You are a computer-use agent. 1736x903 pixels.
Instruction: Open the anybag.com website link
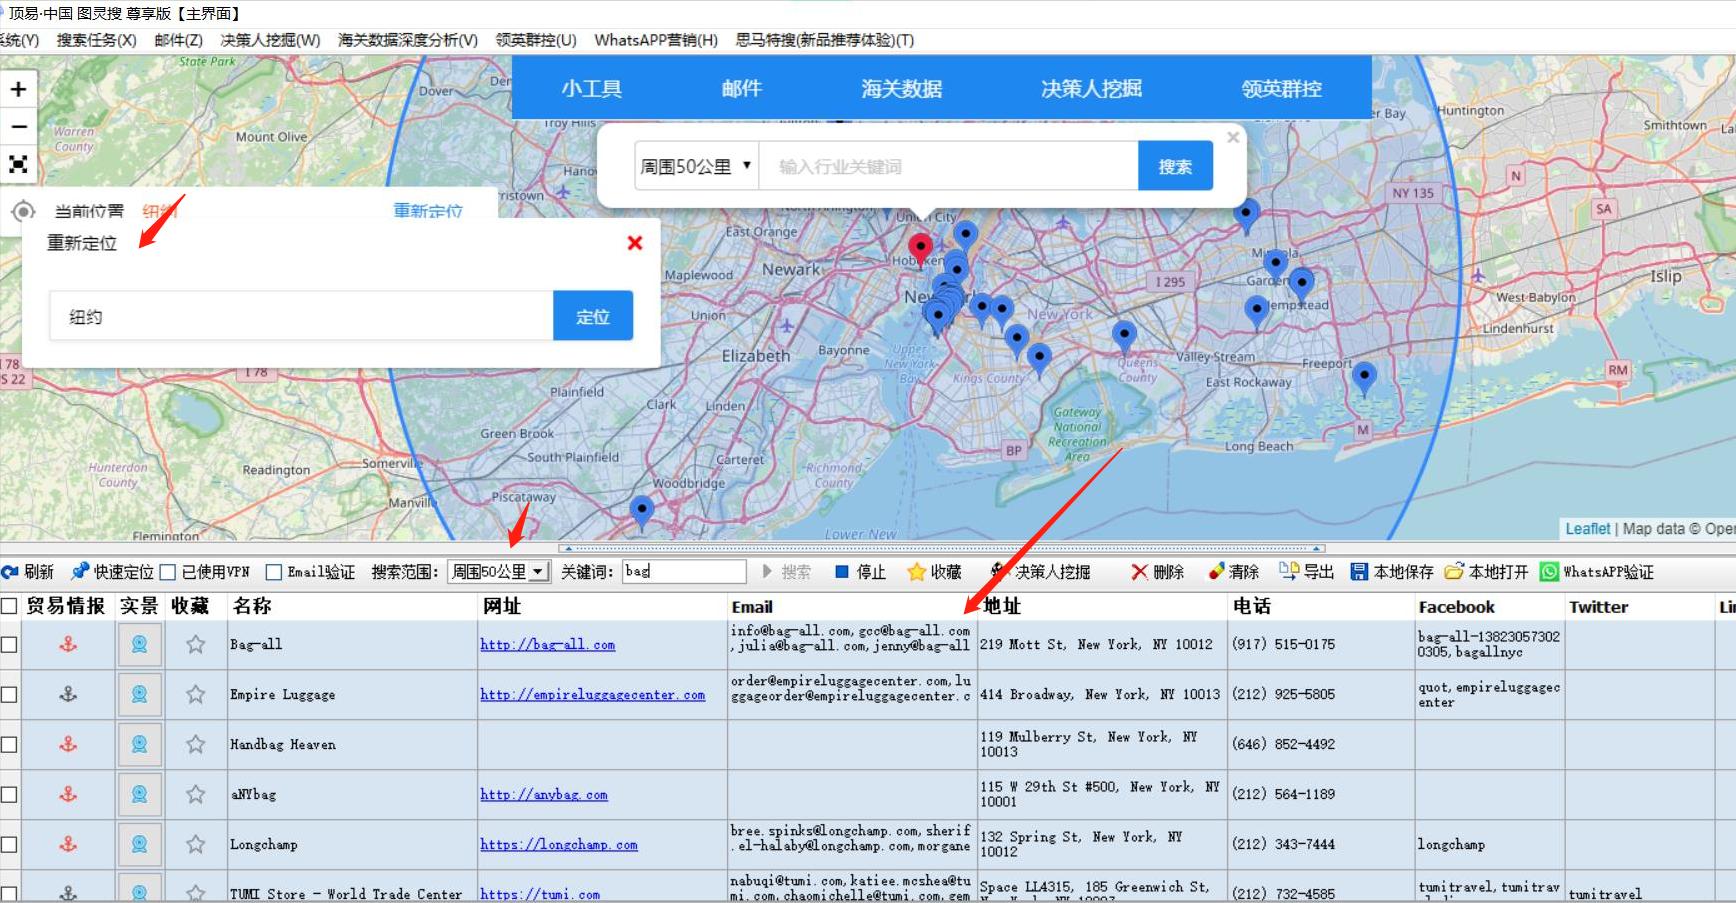tap(543, 794)
